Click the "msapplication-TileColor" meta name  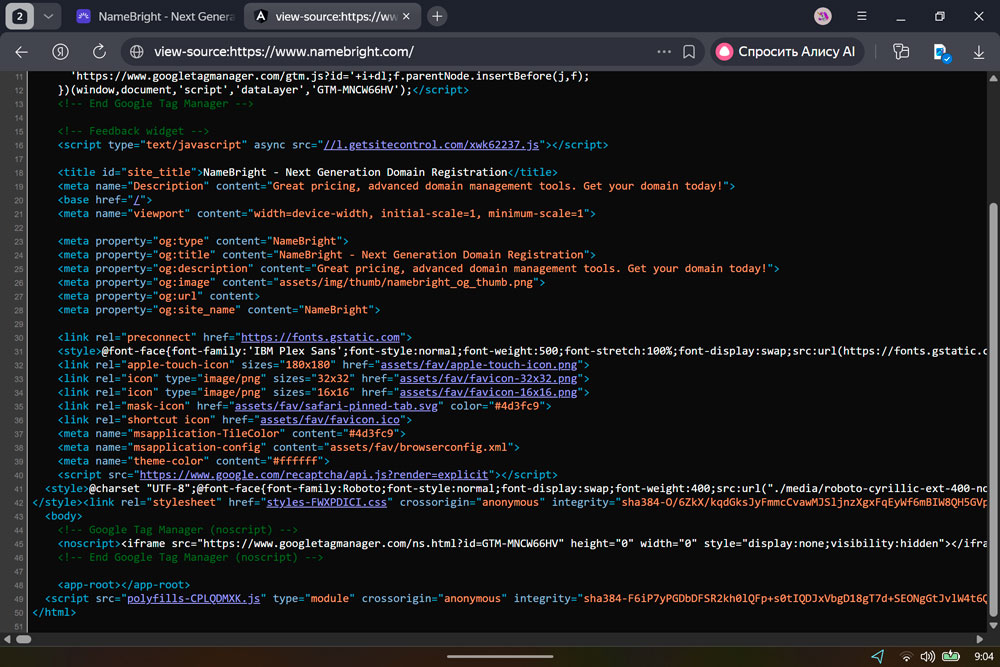click(x=206, y=434)
